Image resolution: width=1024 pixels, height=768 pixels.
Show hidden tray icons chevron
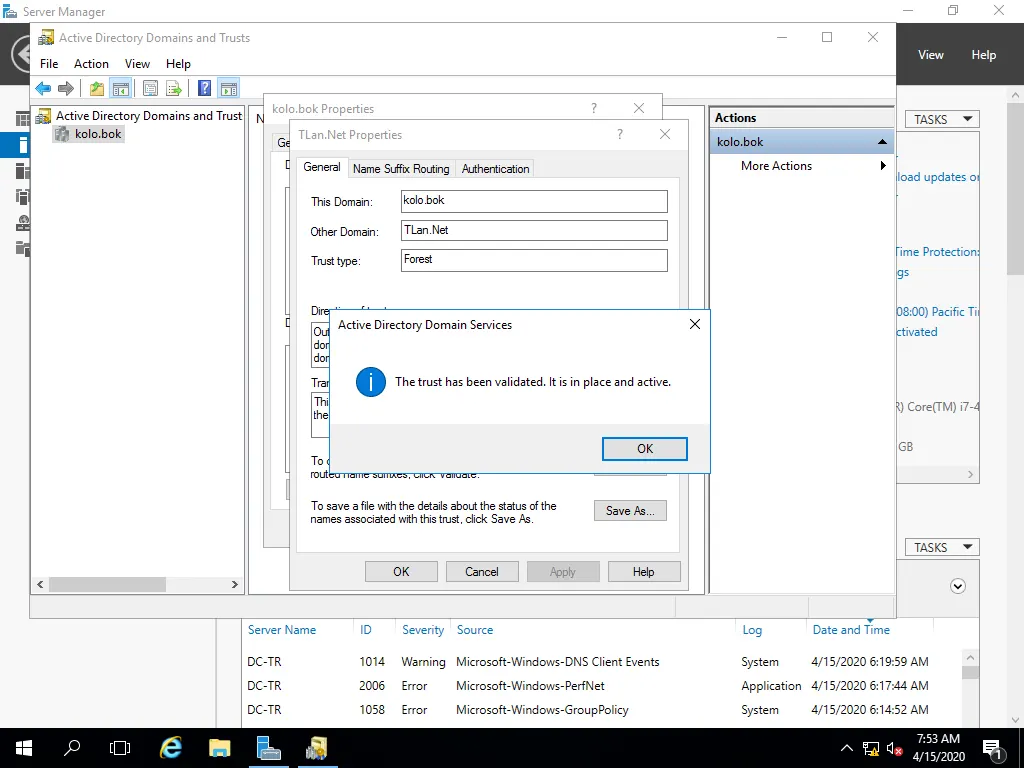(x=846, y=749)
